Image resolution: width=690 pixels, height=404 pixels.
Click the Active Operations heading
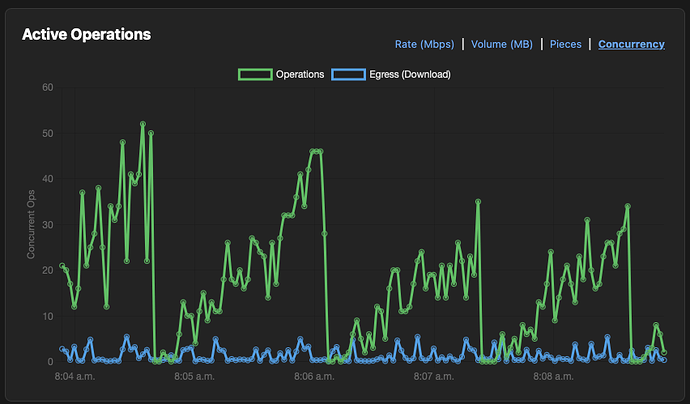(86, 34)
